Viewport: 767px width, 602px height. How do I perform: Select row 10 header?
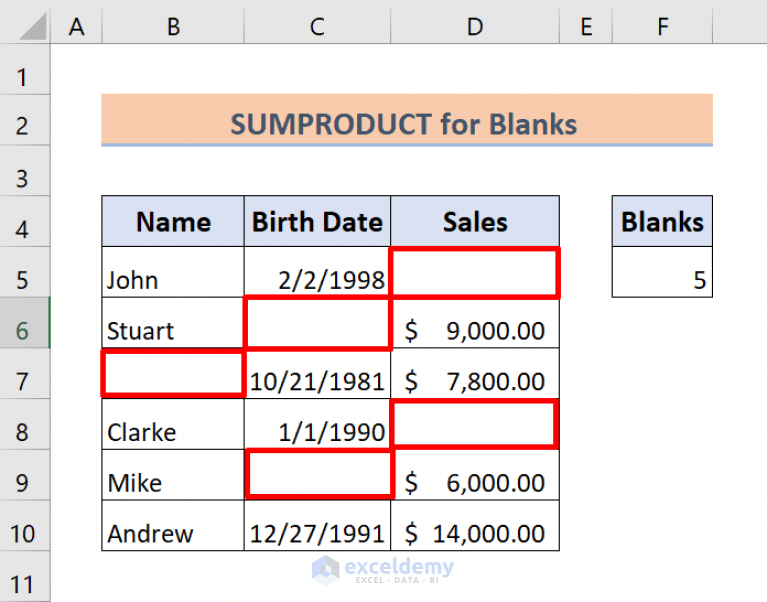(25, 526)
